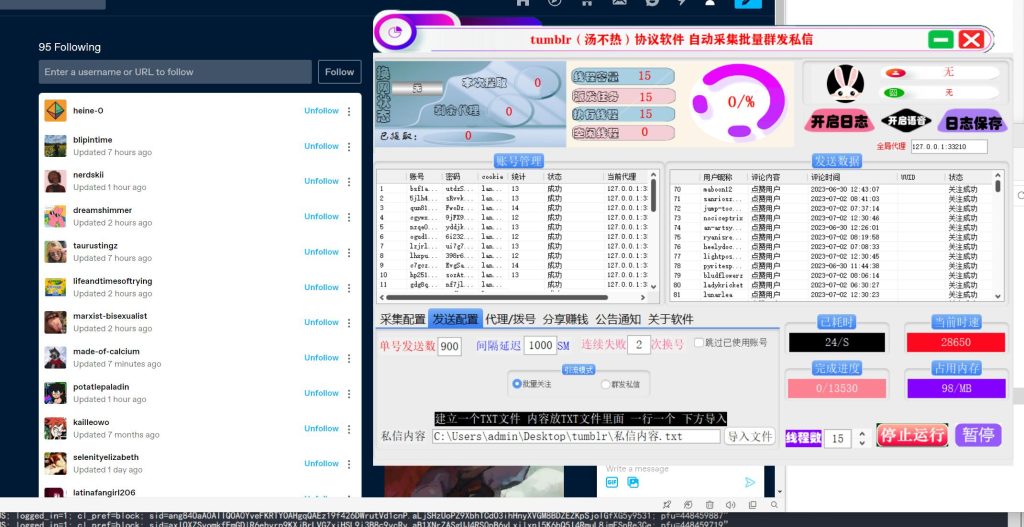The image size is (1024, 527).
Task: Open options menu for kailleowo
Action: [349, 428]
